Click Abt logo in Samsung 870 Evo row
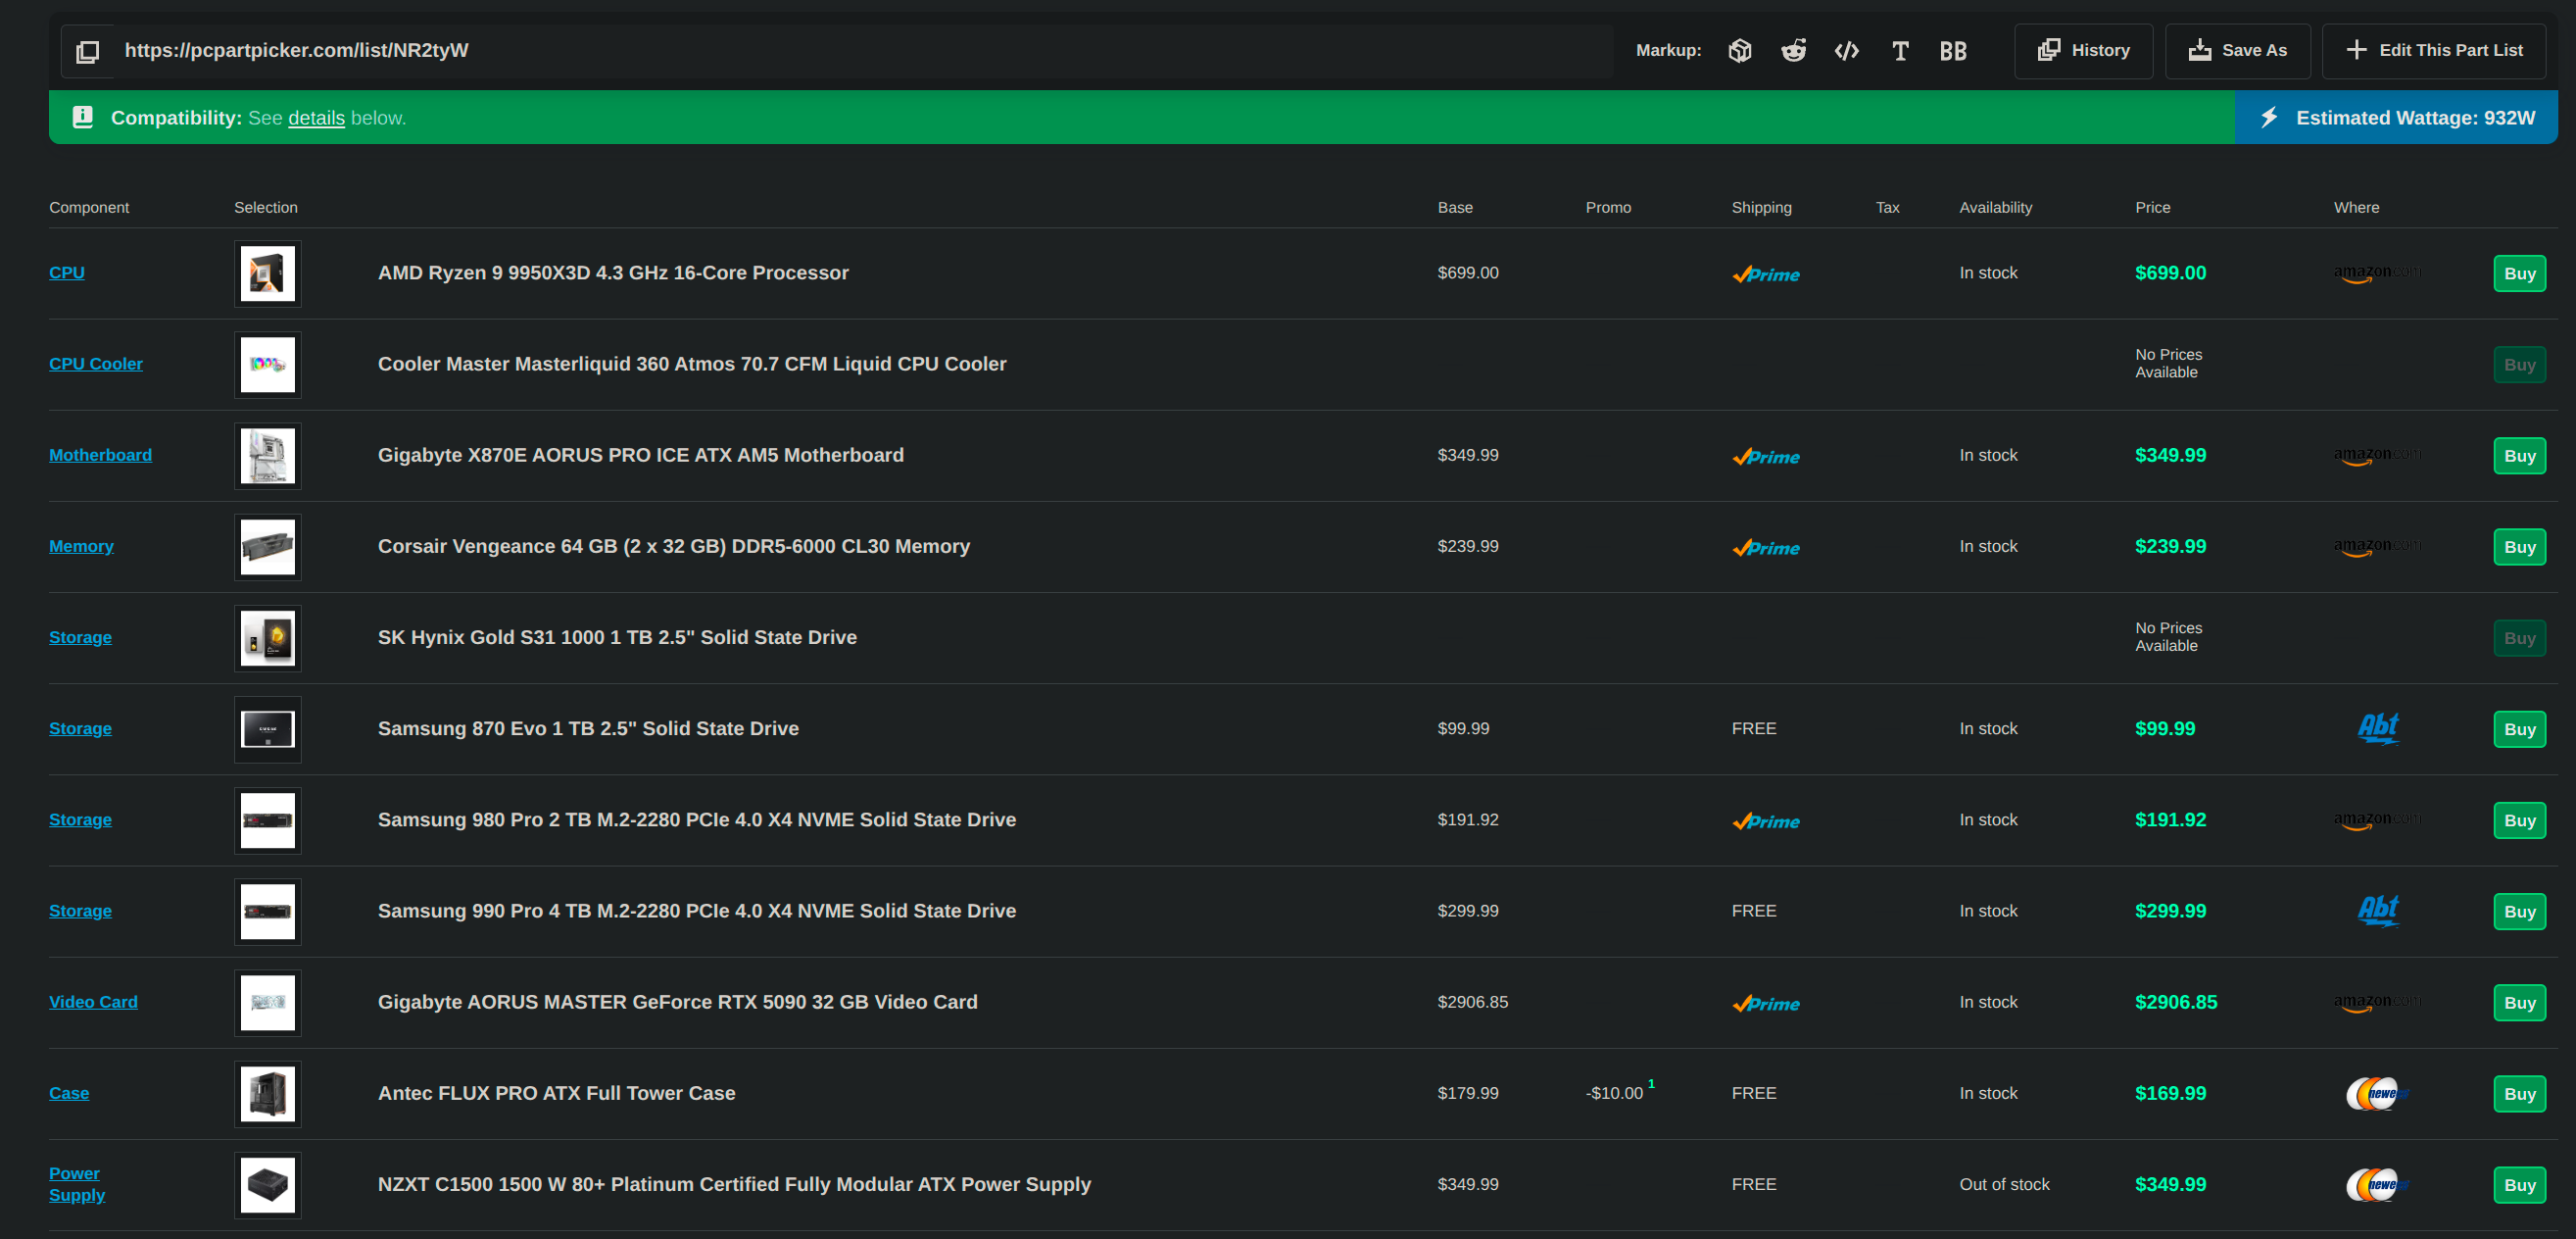The width and height of the screenshot is (2576, 1239). click(x=2378, y=728)
